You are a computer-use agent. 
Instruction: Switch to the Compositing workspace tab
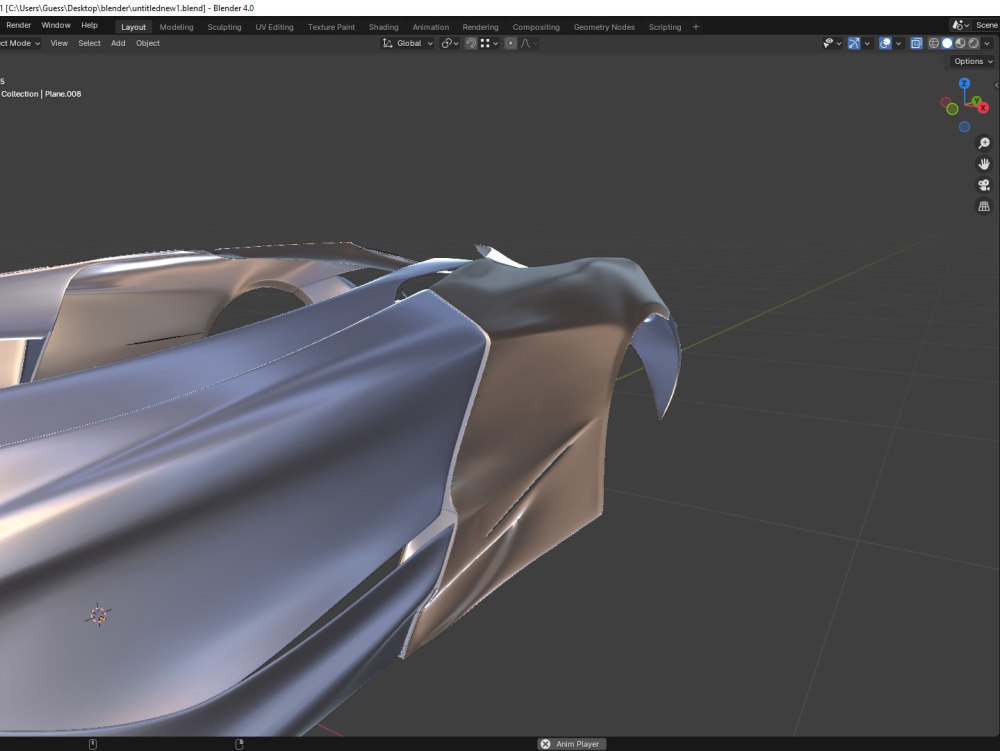[x=536, y=27]
